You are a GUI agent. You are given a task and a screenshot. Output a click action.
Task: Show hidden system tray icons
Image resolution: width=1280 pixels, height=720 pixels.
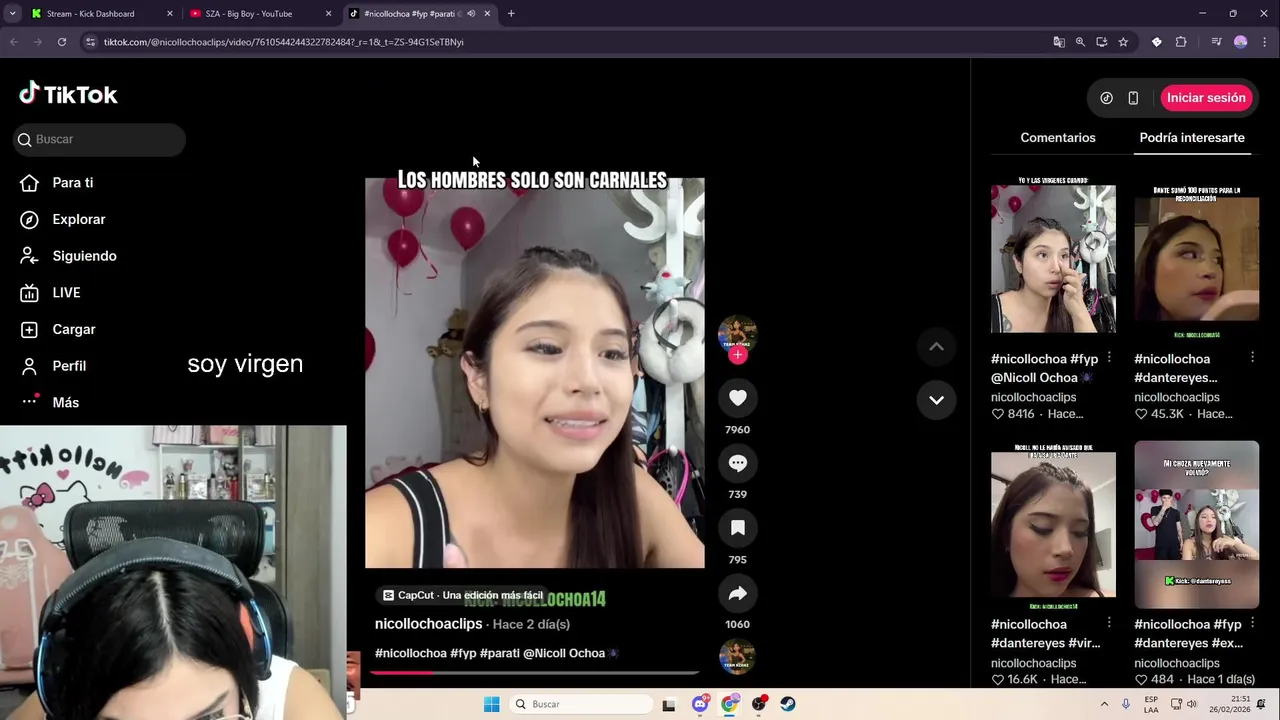point(1104,704)
